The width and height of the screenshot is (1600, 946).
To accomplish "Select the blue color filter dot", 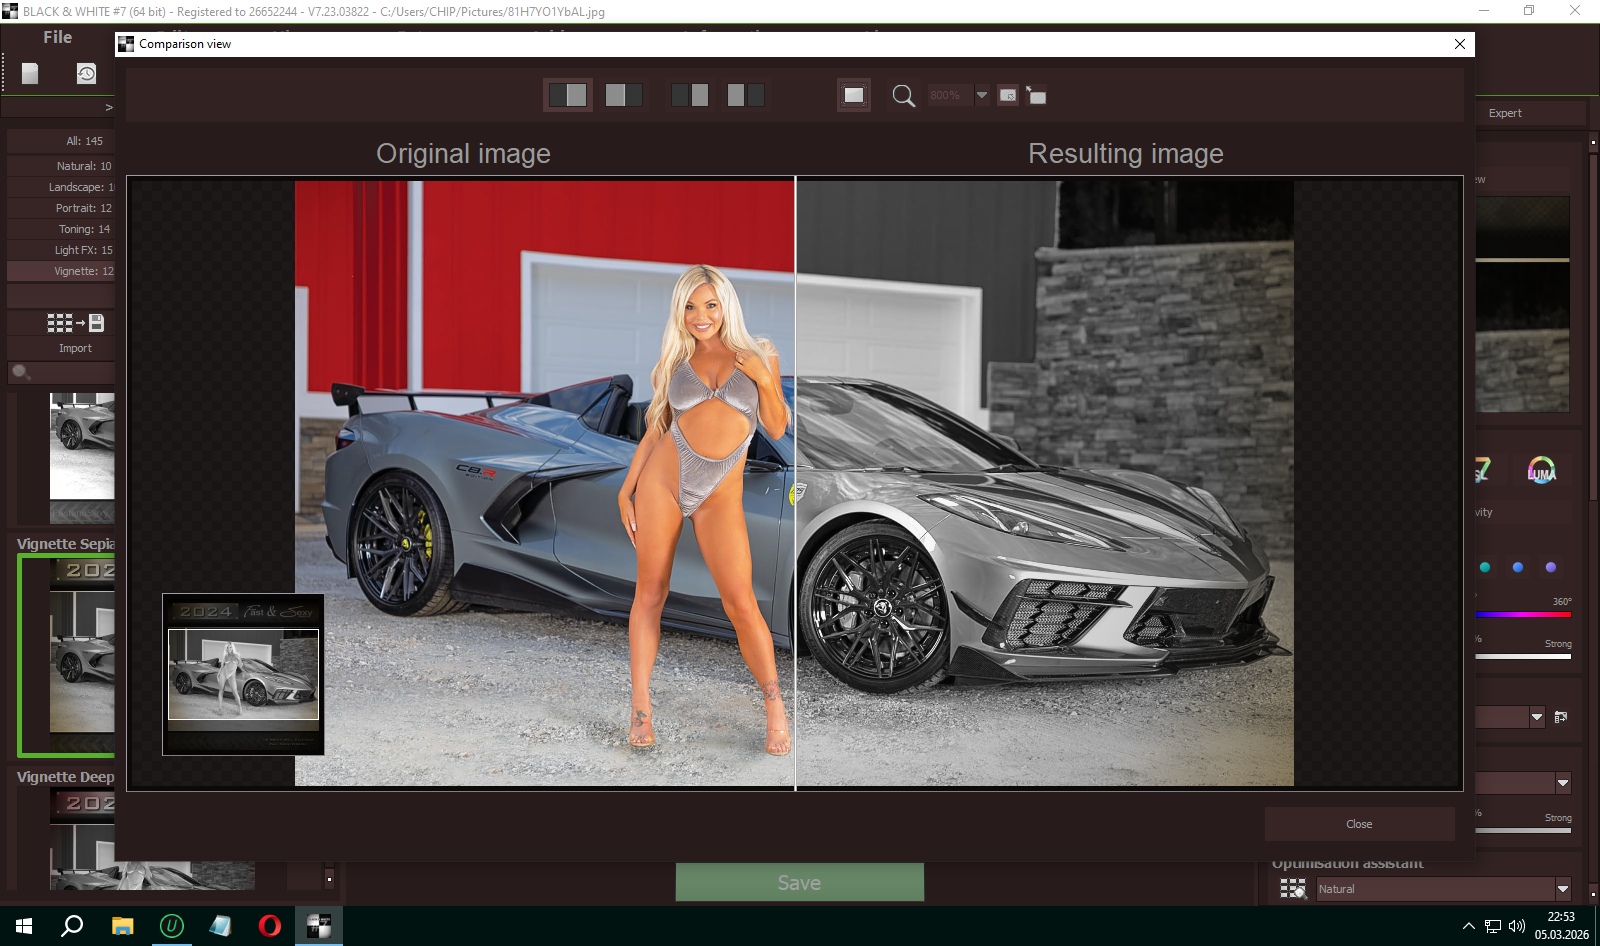I will pyautogui.click(x=1518, y=567).
